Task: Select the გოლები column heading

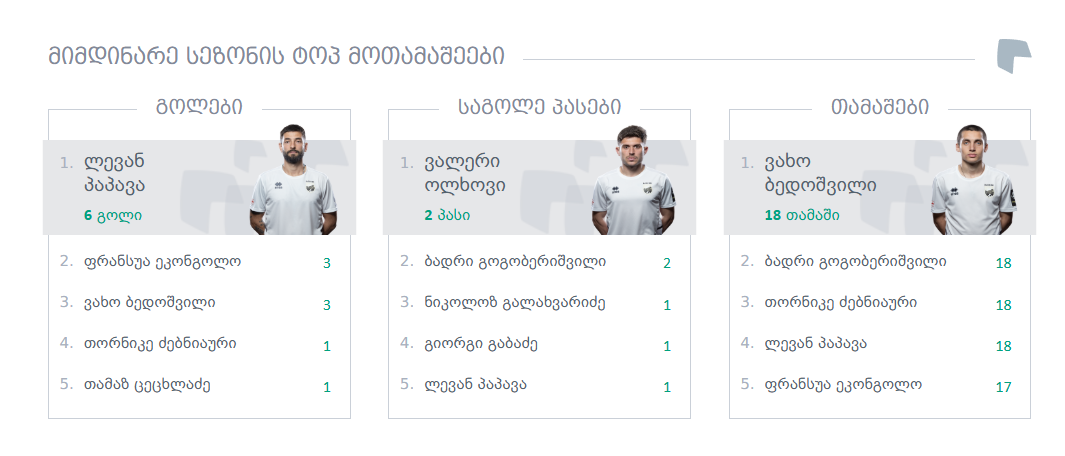Action: click(199, 107)
